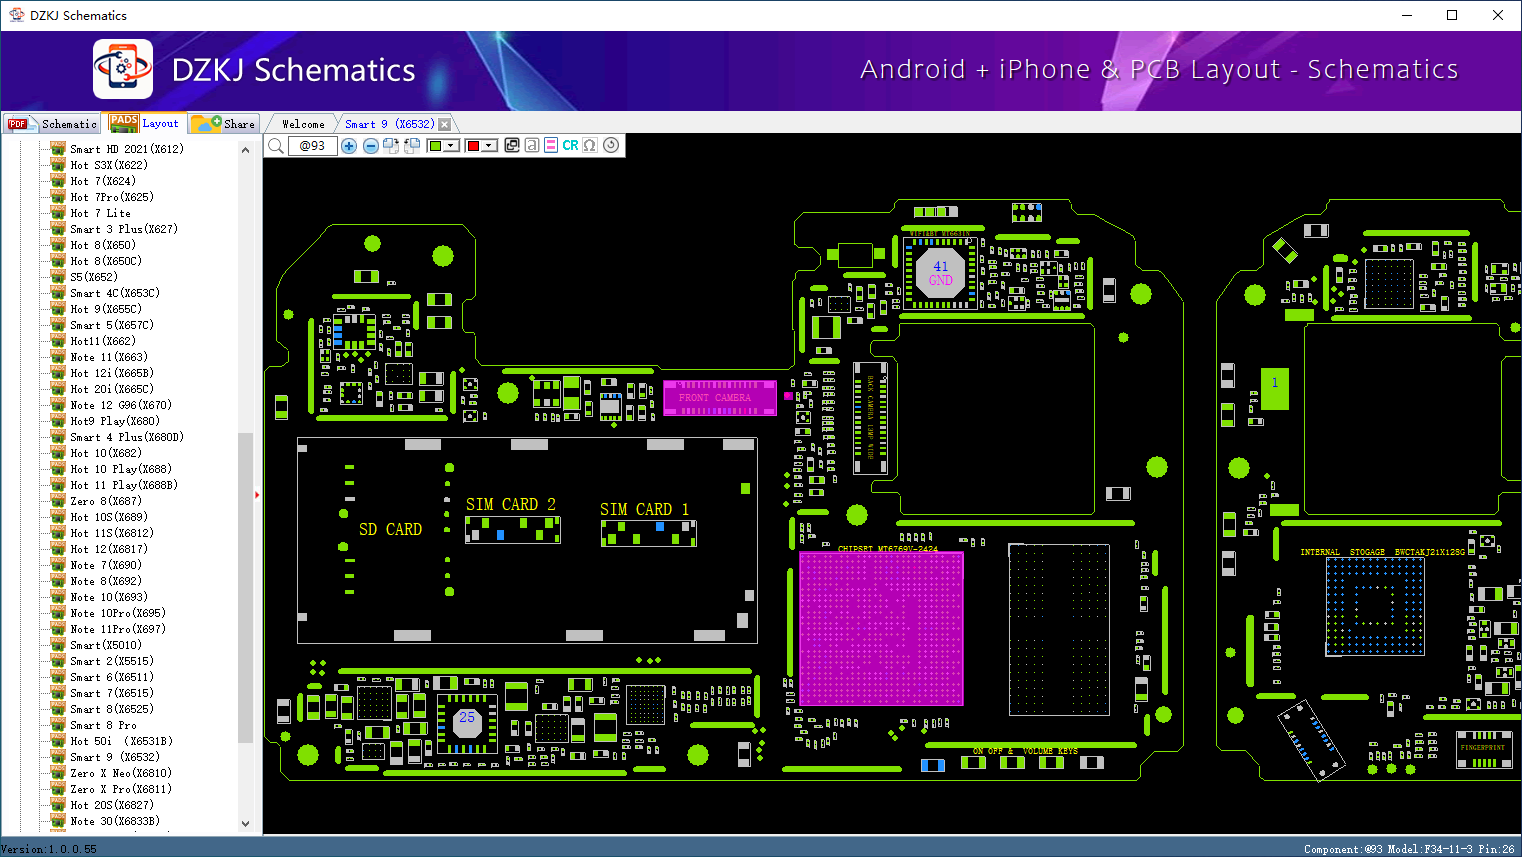Select Note 11(X663) in model list

109,357
